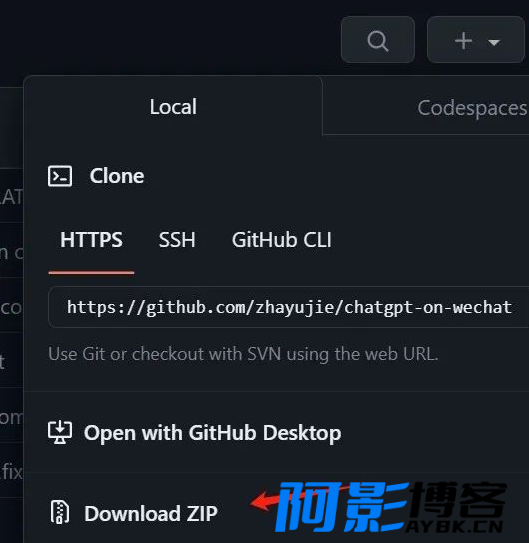Switch to the Local tab
Screen dimensions: 529x543
tap(173, 107)
